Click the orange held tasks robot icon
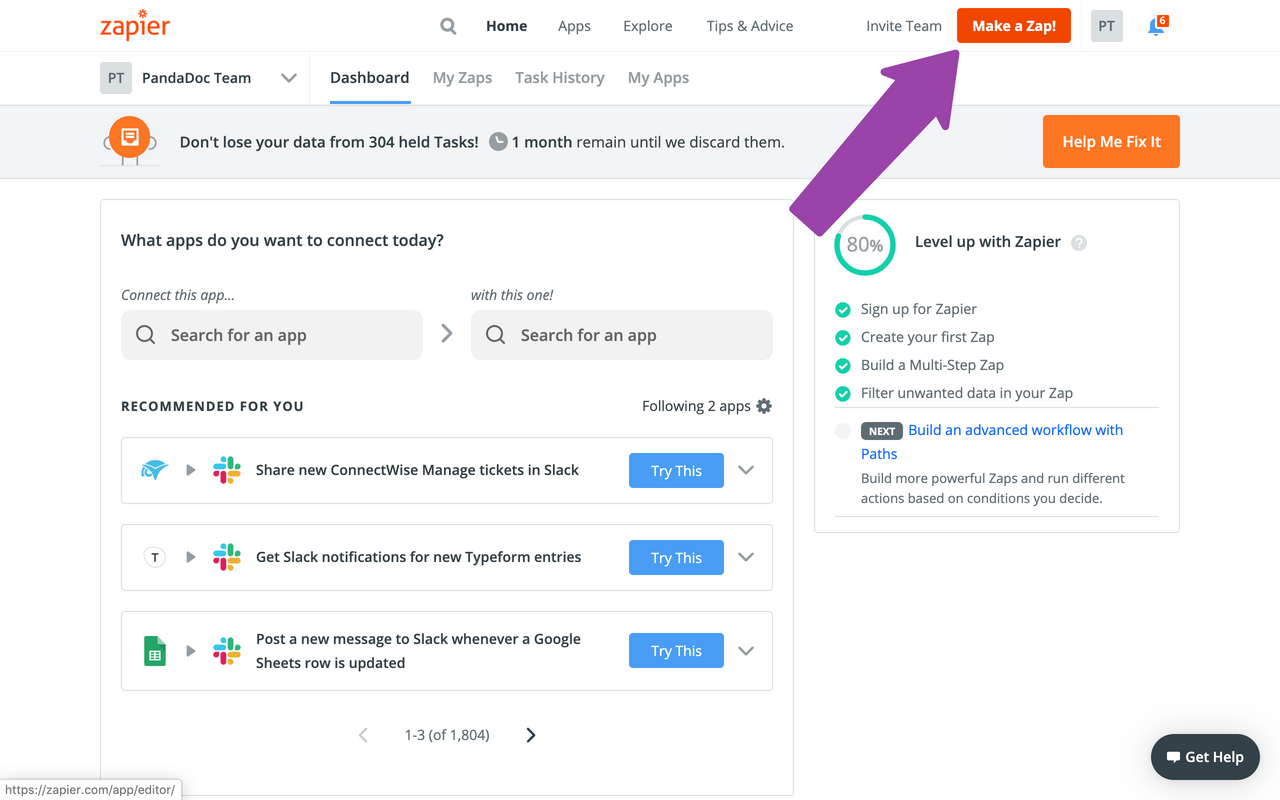The width and height of the screenshot is (1280, 800). coord(129,141)
